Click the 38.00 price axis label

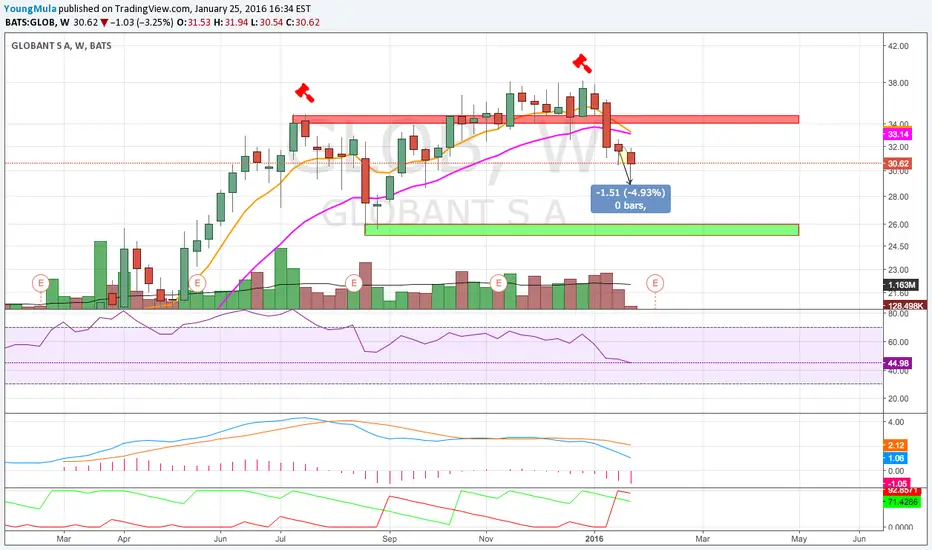[x=898, y=83]
